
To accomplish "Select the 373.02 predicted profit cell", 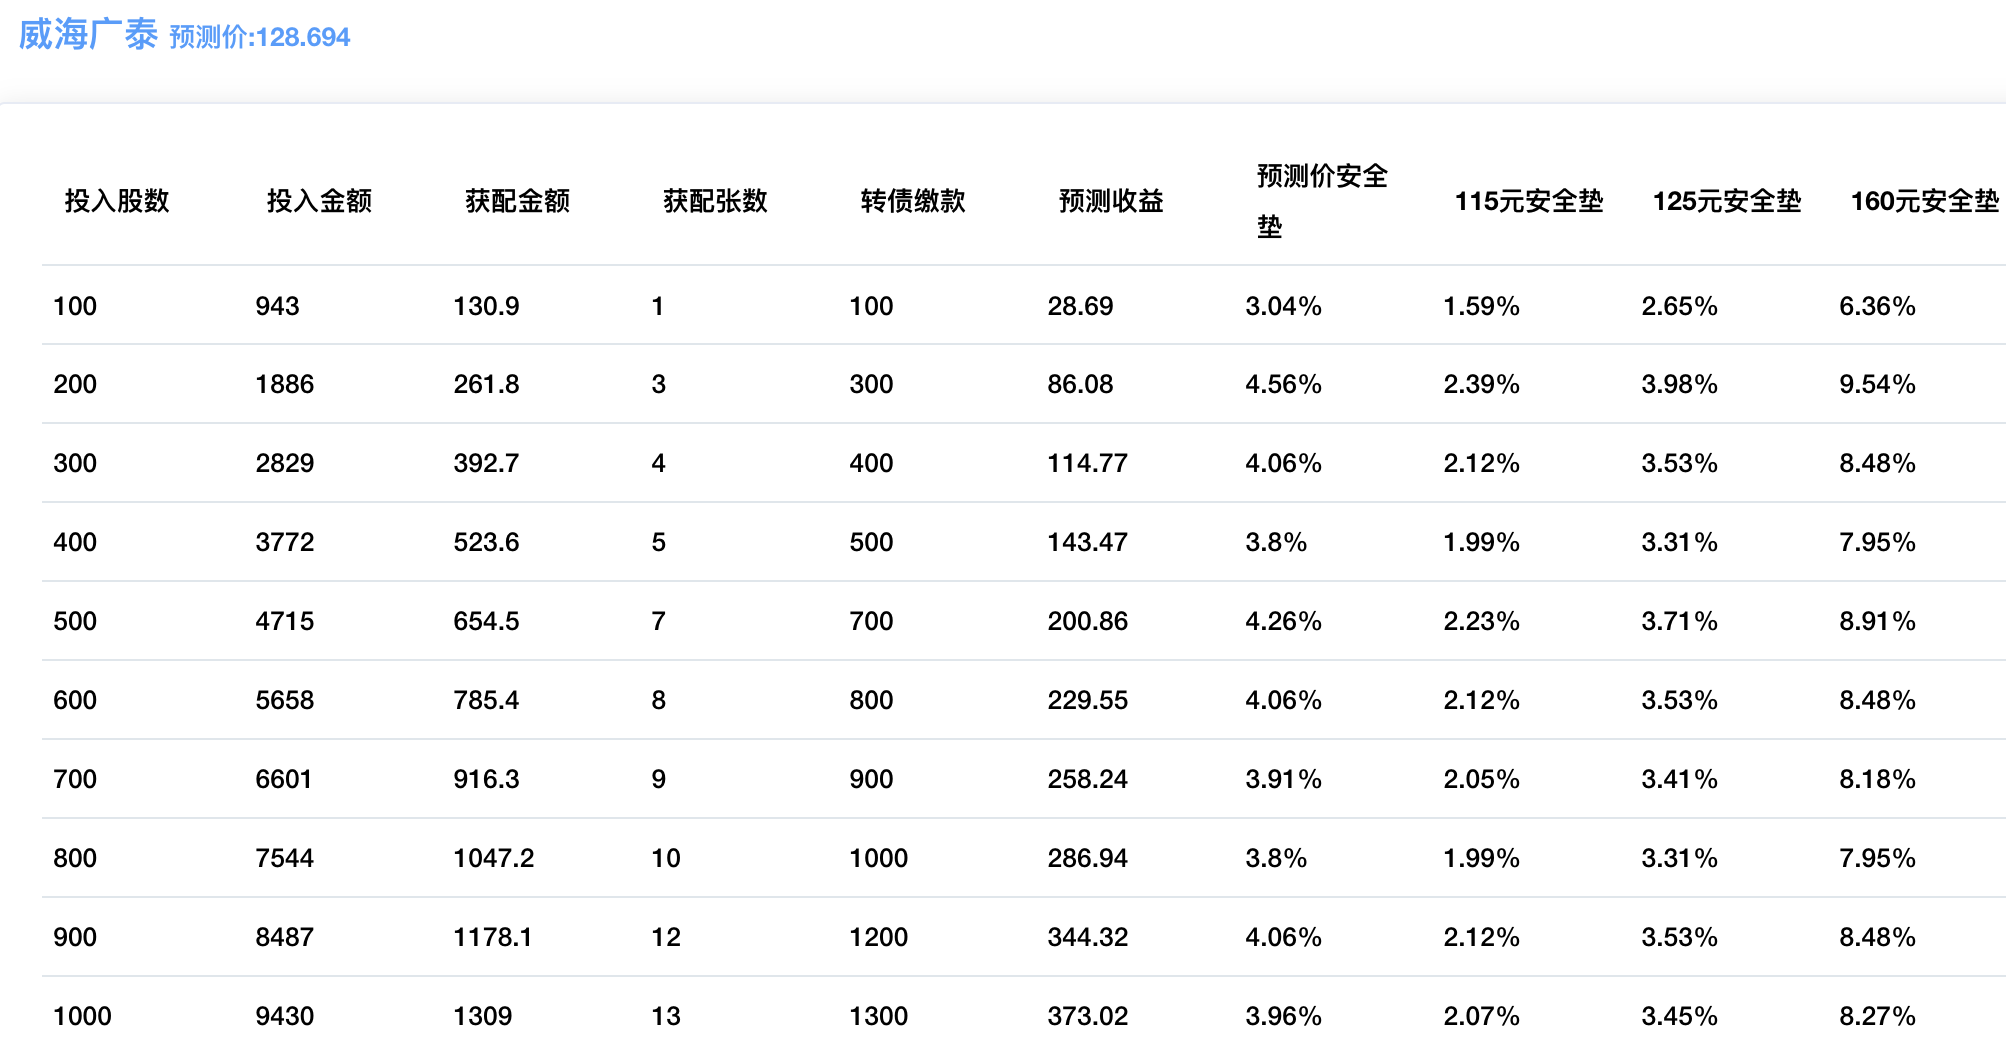I will pyautogui.click(x=1087, y=1016).
